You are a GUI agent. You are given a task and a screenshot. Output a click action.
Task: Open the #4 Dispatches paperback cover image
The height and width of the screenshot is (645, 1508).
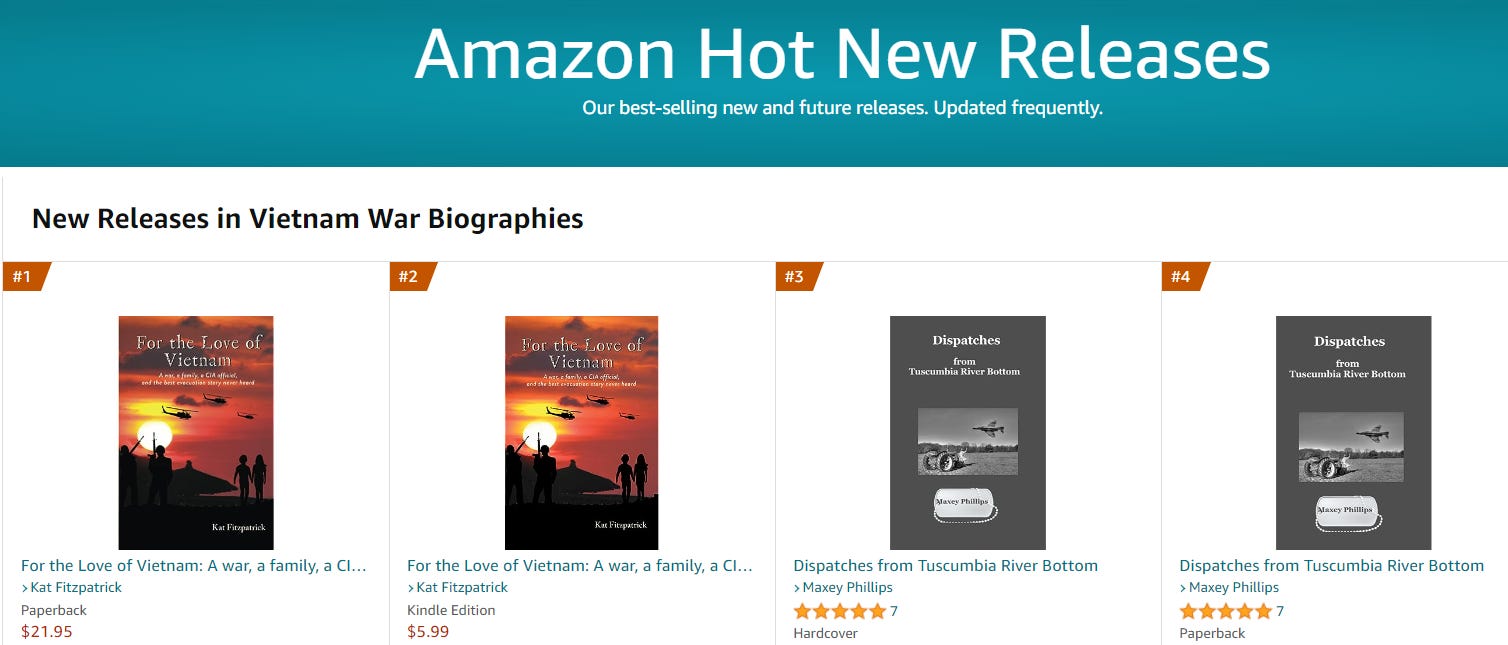point(1354,433)
